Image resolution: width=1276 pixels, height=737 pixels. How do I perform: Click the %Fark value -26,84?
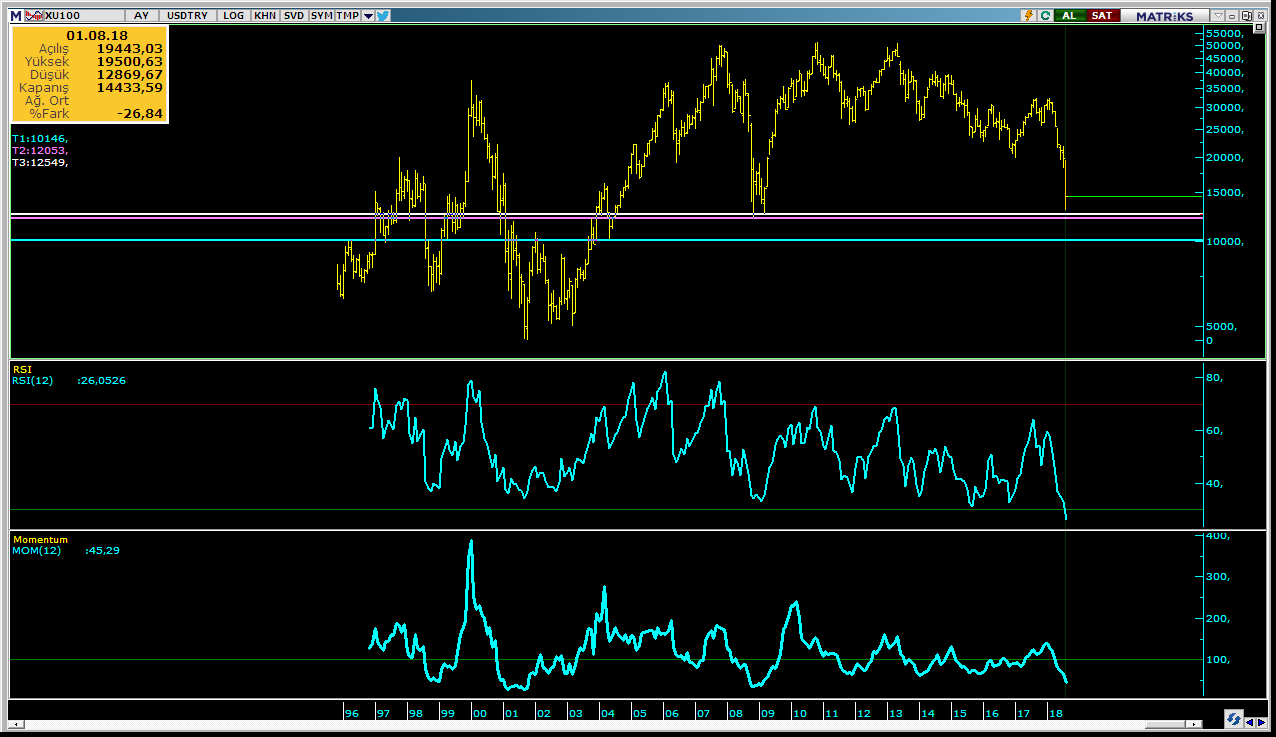[140, 113]
